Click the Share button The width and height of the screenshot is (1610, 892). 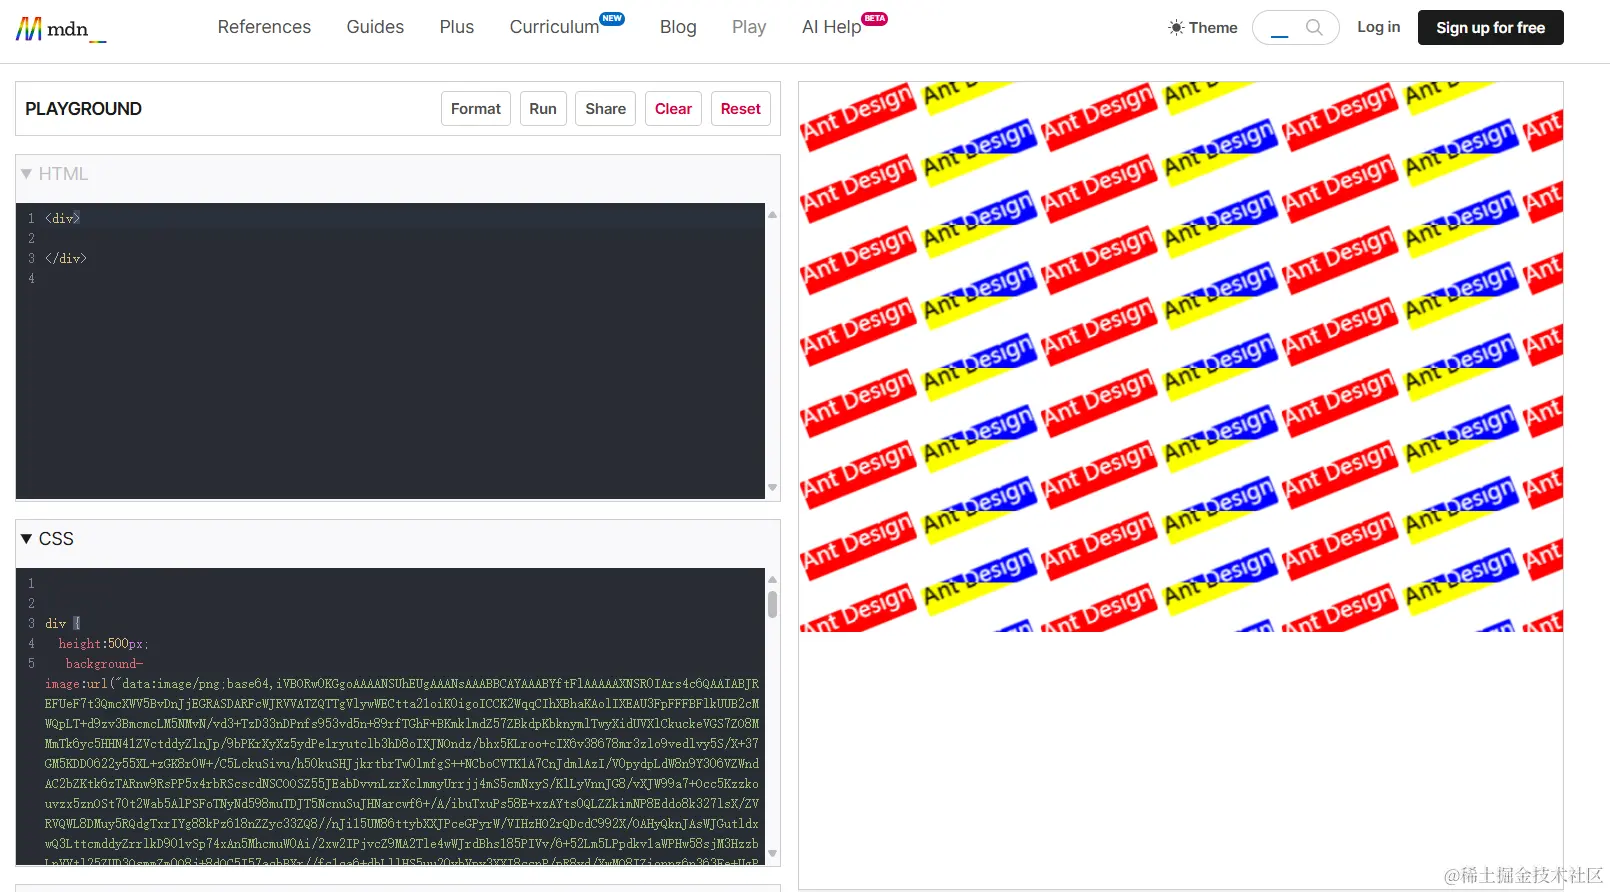coord(606,109)
